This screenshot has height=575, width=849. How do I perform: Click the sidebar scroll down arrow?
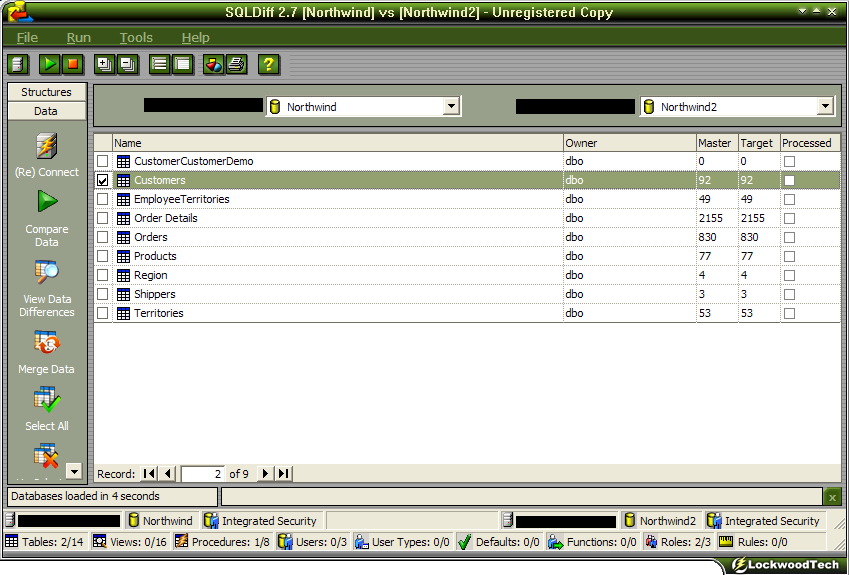click(x=74, y=472)
